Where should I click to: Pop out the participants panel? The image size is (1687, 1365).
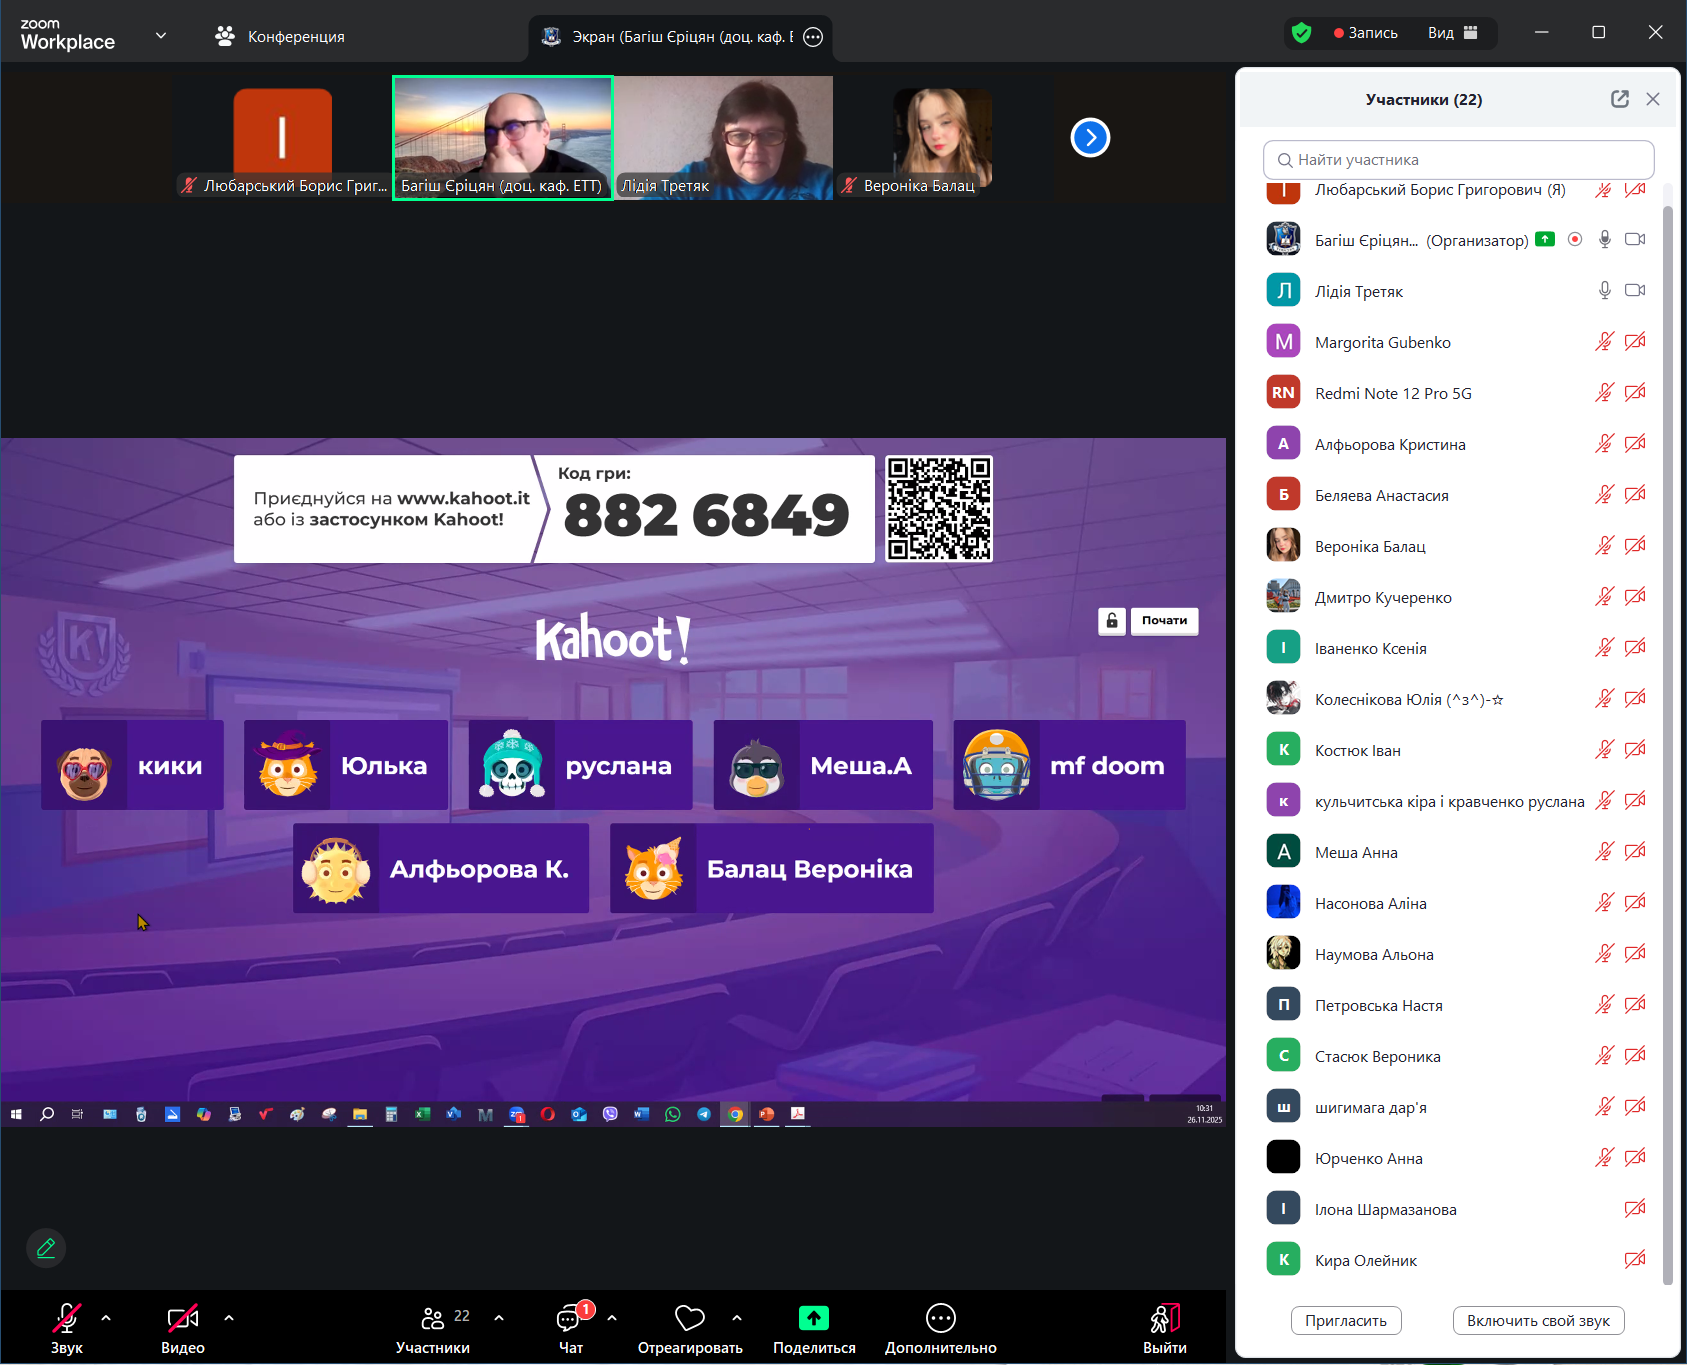pos(1620,99)
